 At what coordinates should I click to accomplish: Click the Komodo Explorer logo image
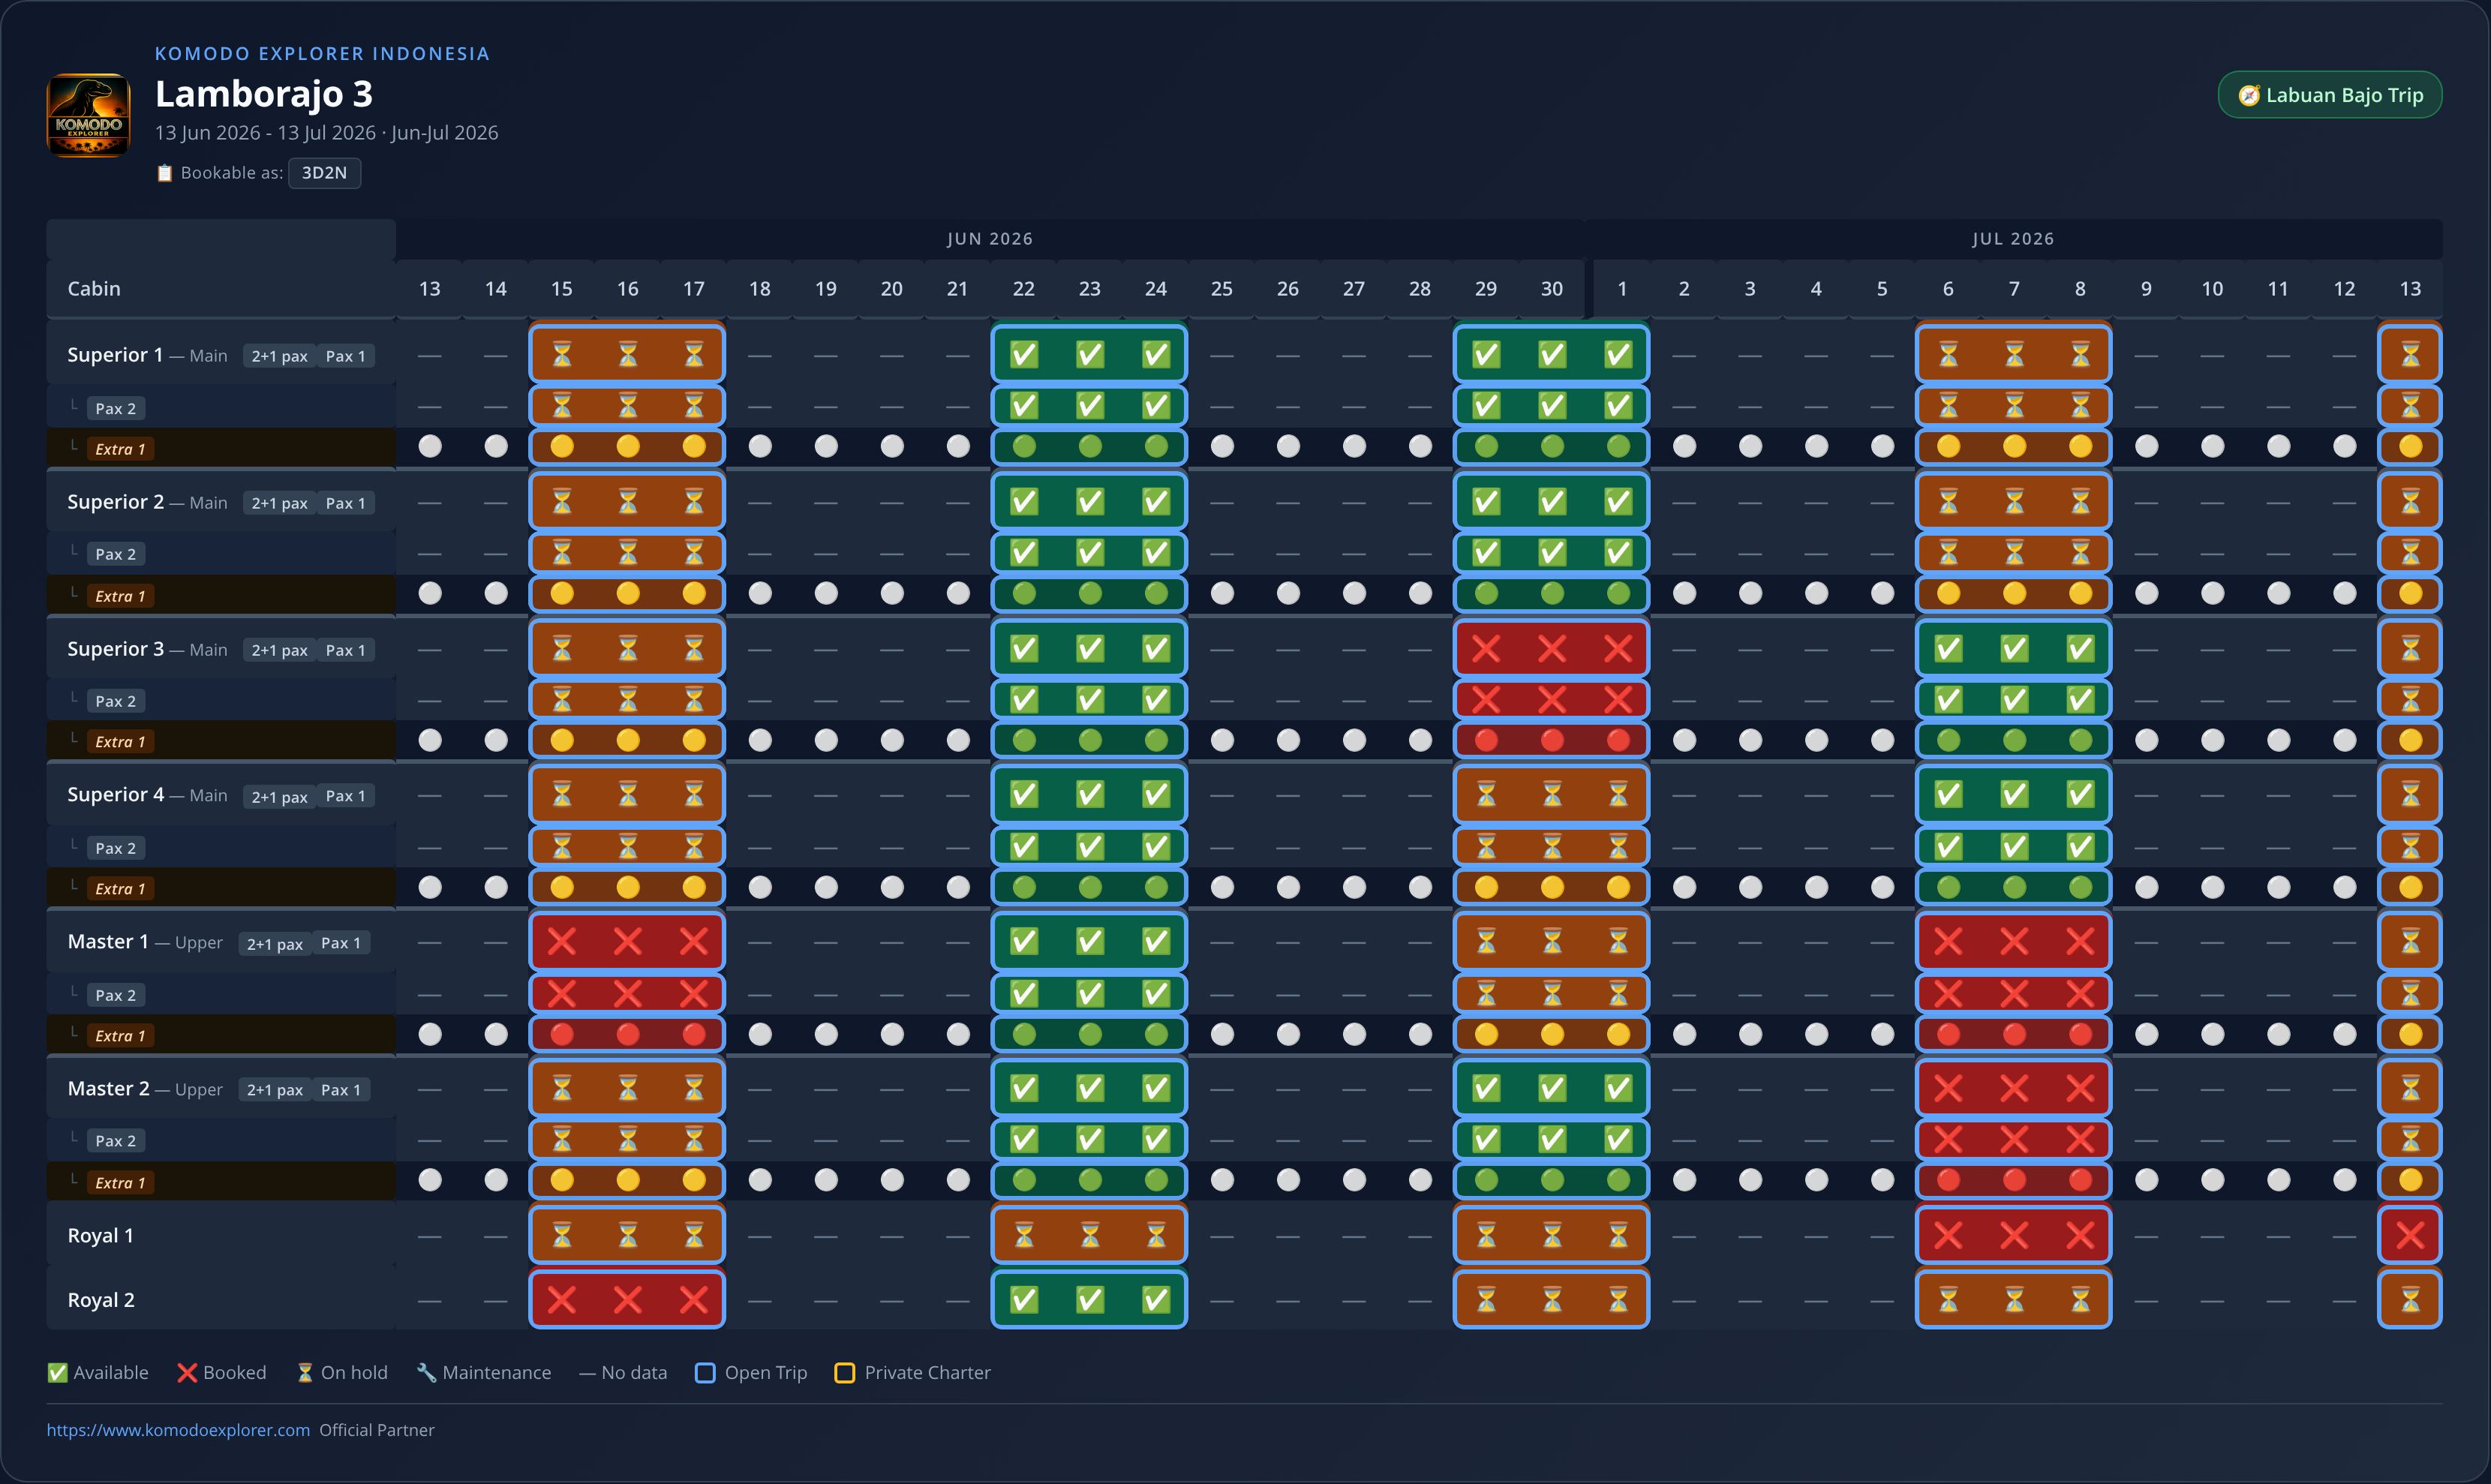point(88,115)
